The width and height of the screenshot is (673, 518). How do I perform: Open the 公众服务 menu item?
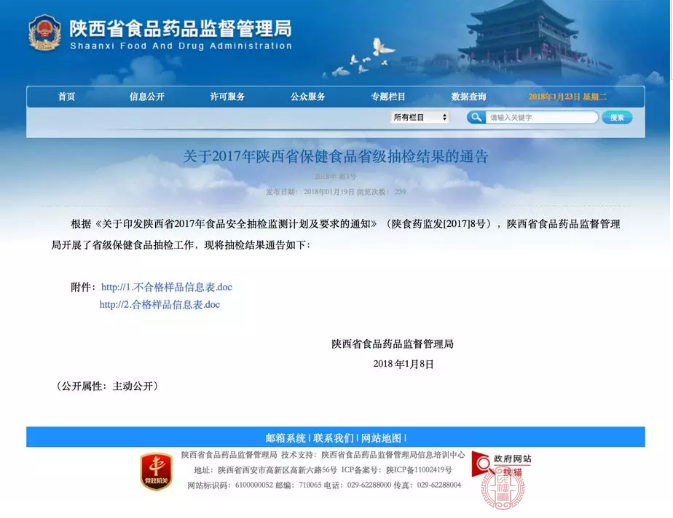[x=307, y=97]
